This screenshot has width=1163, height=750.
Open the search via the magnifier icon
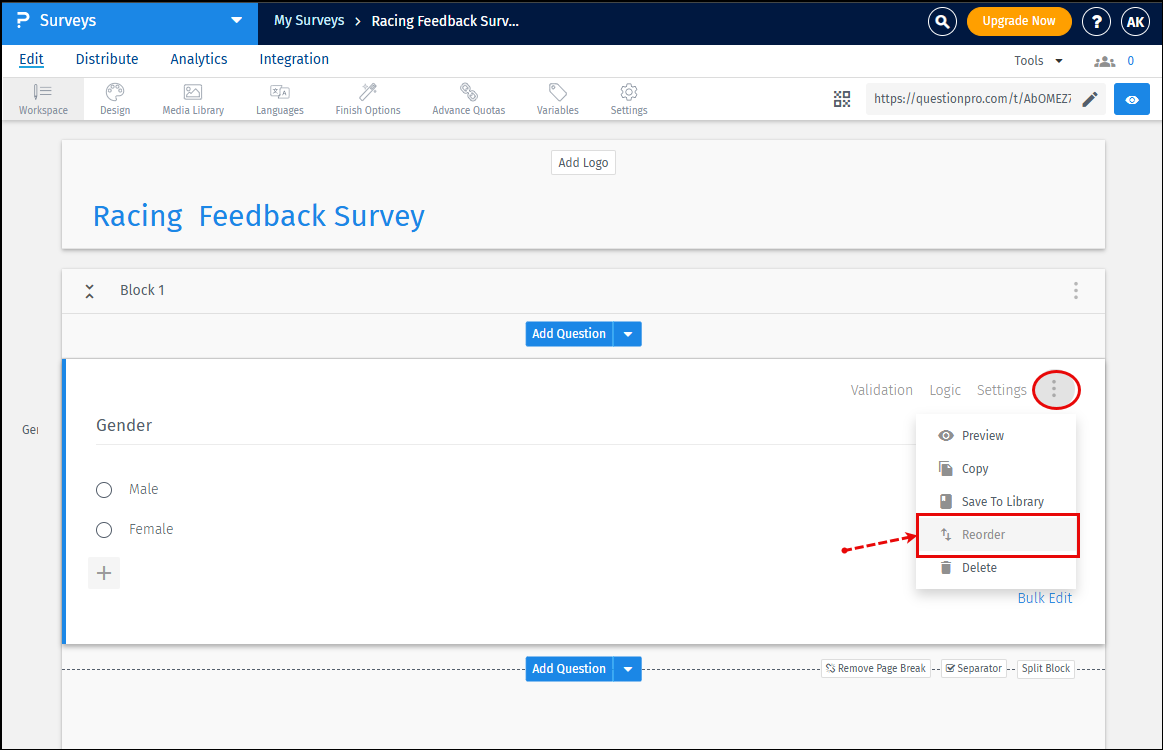(941, 21)
